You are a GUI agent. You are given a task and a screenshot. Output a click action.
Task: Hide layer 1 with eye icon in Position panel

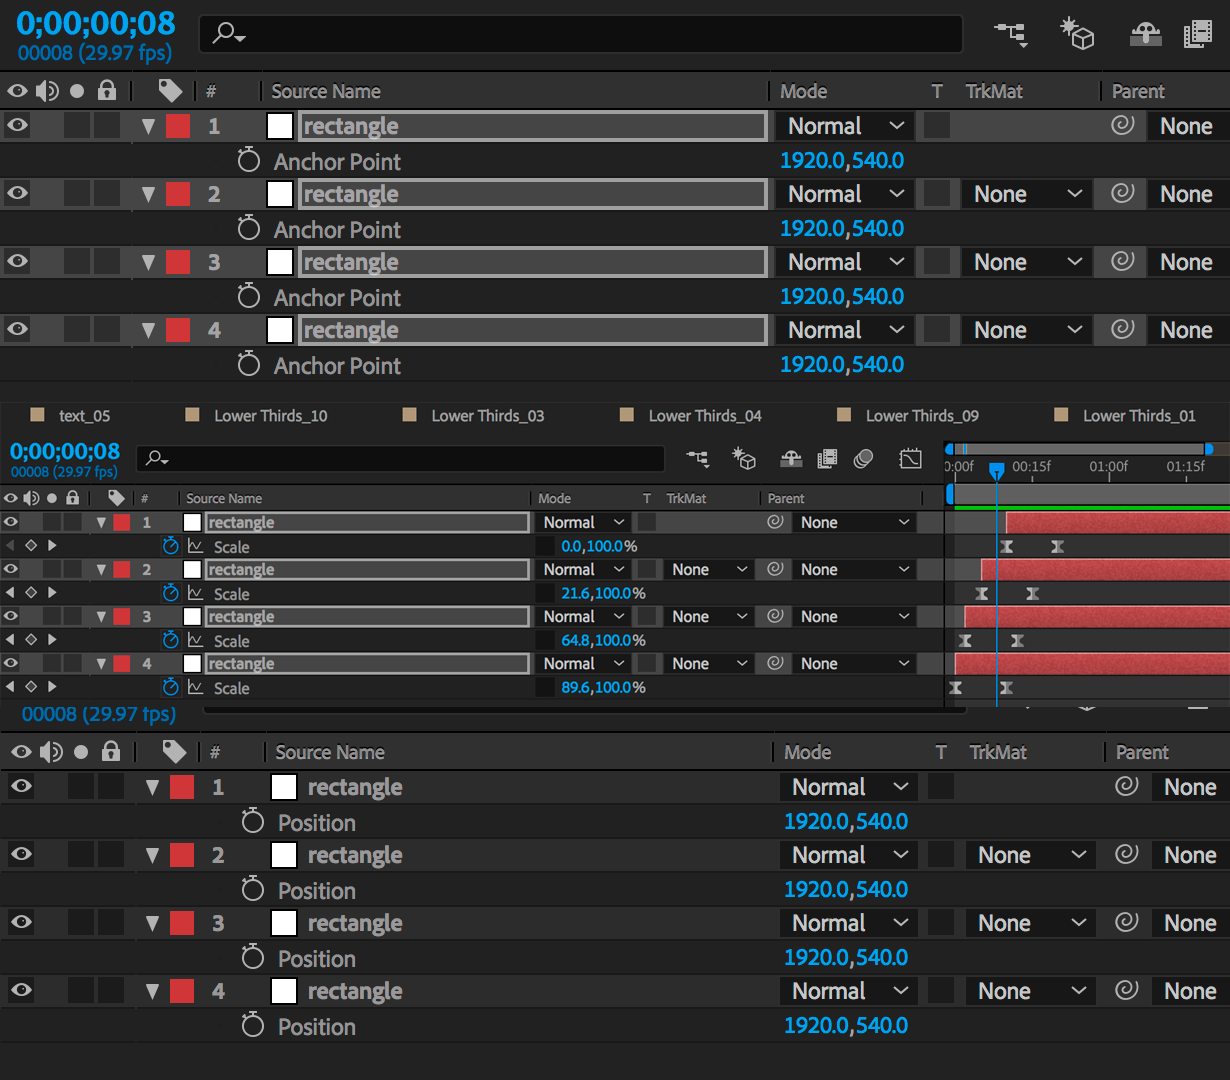21,786
